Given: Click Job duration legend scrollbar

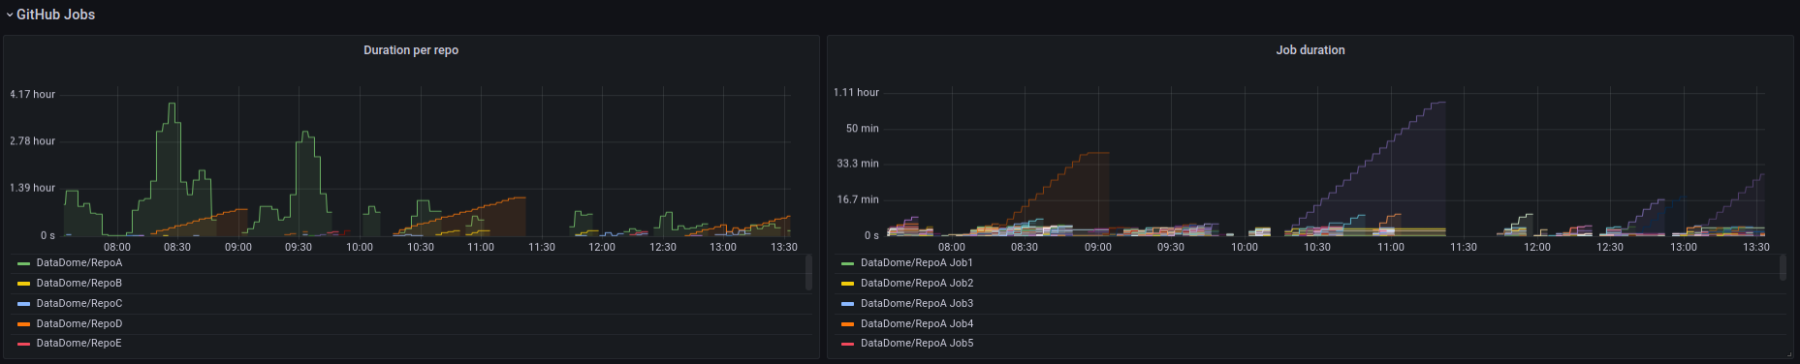Looking at the screenshot, I should pyautogui.click(x=1783, y=267).
